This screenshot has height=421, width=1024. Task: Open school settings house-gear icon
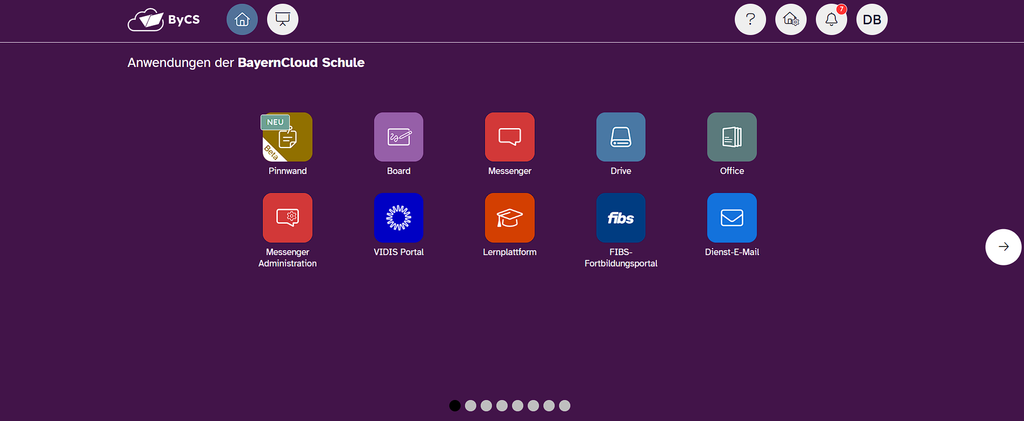[x=791, y=20]
